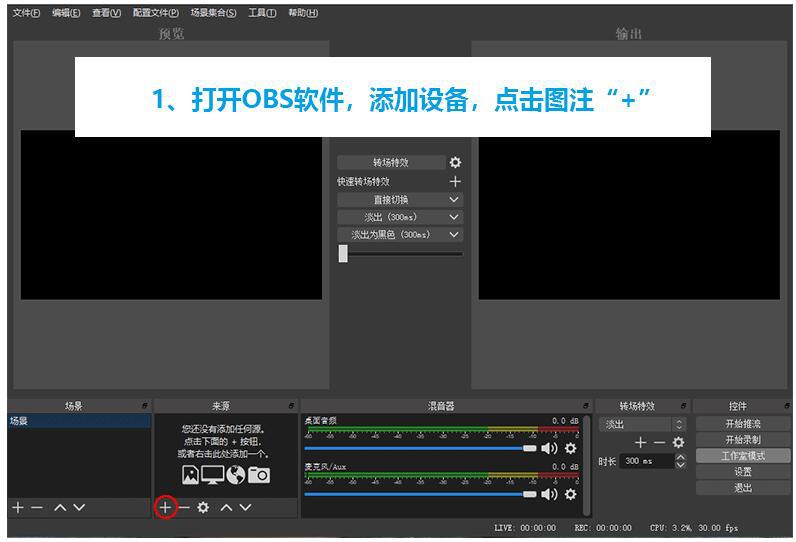
Task: Adjust the Mic/Aux volume slider
Action: pyautogui.click(x=420, y=494)
